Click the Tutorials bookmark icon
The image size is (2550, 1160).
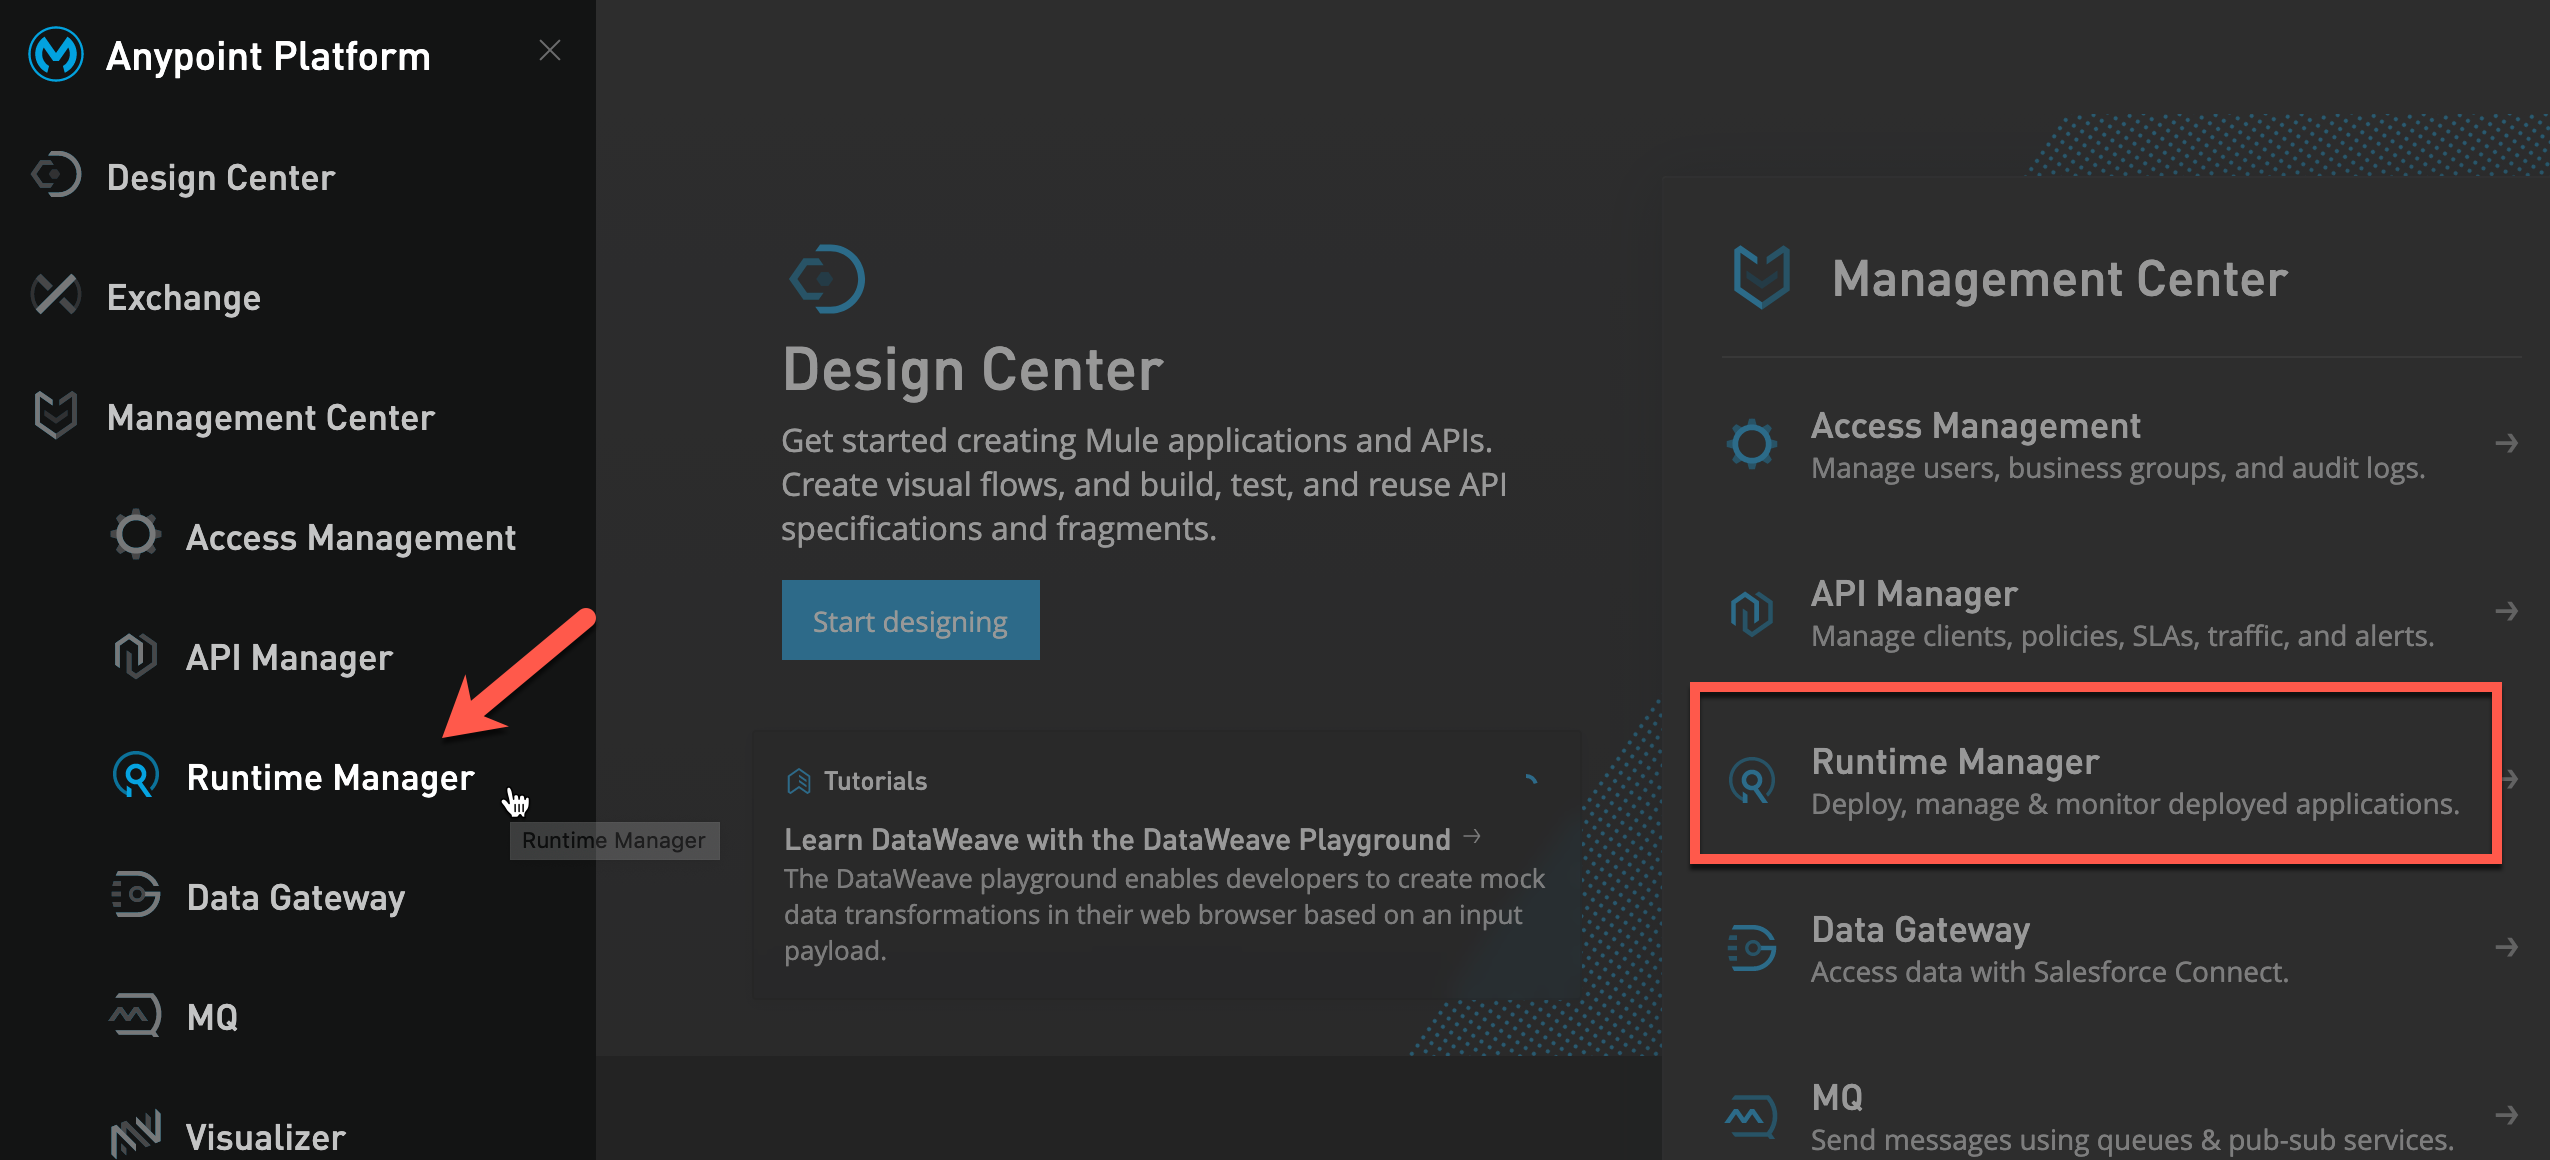point(798,781)
